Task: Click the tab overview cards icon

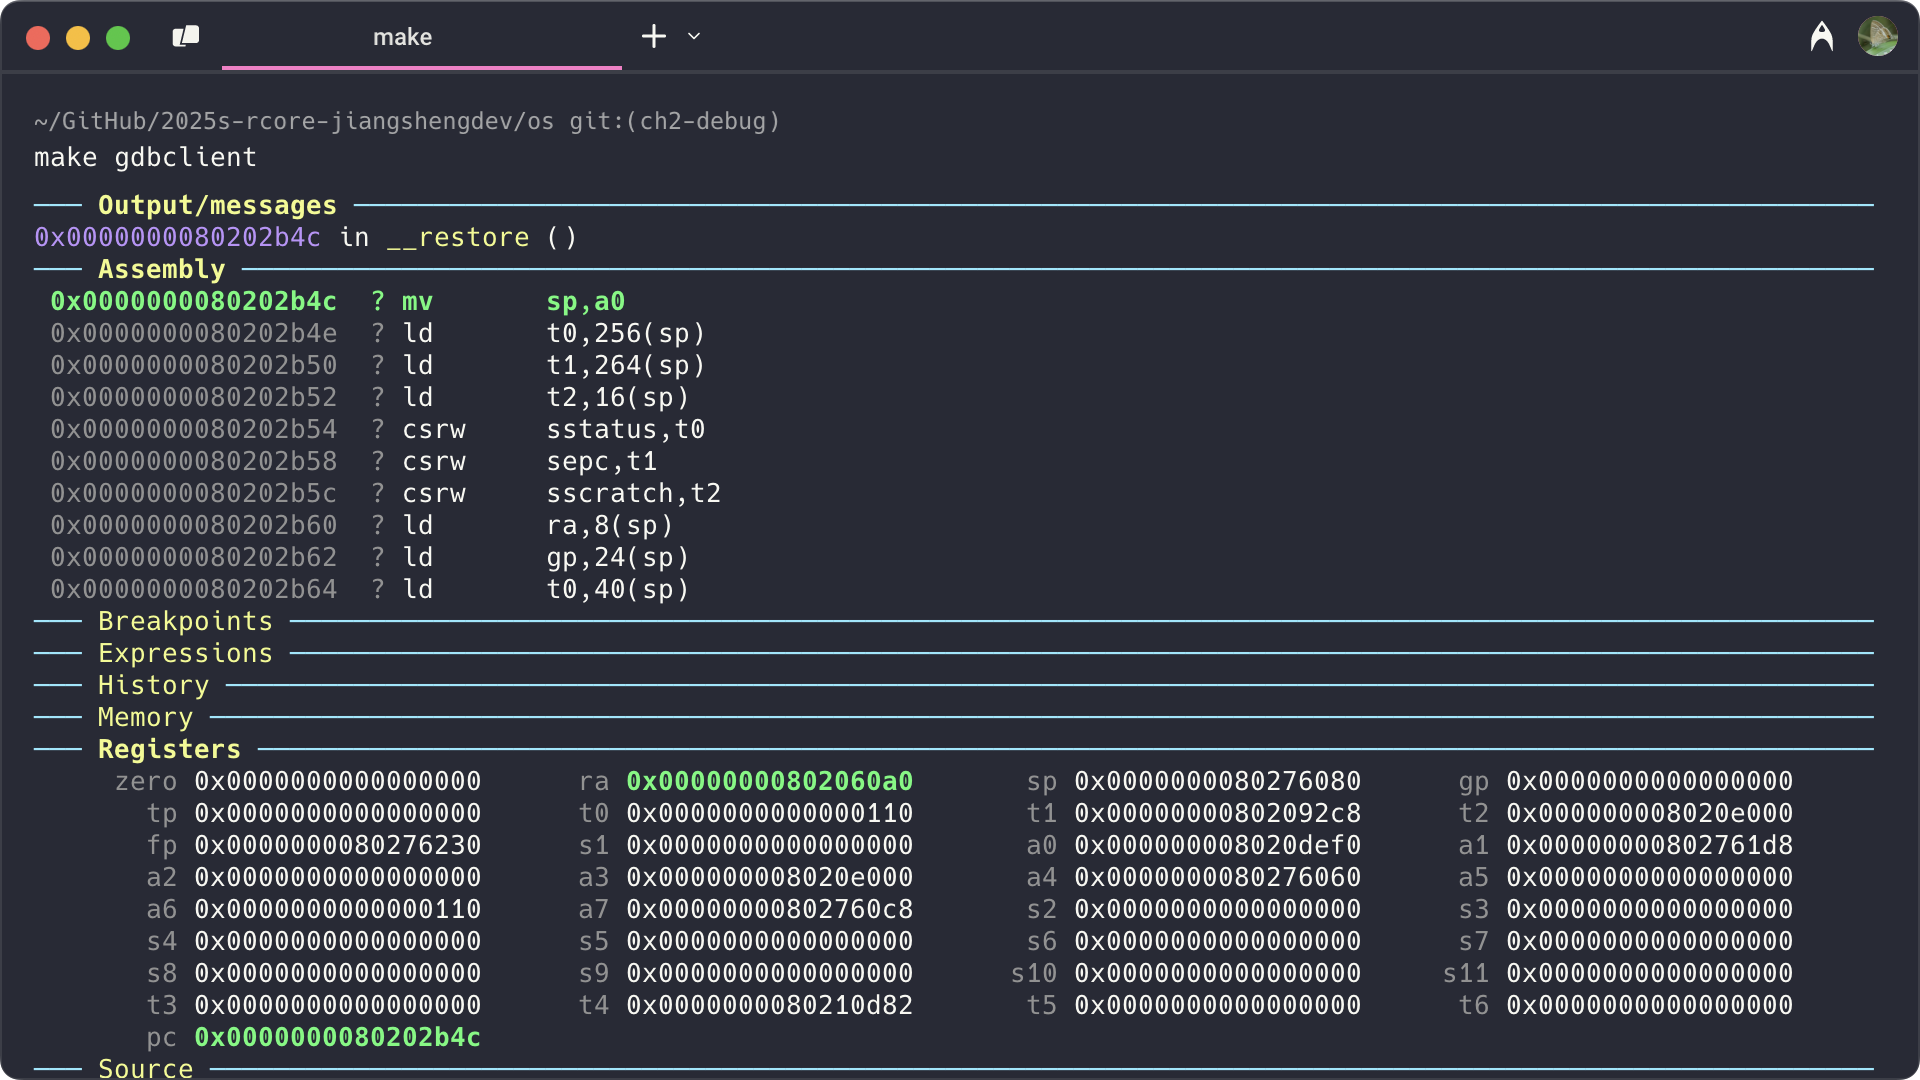Action: click(x=186, y=37)
